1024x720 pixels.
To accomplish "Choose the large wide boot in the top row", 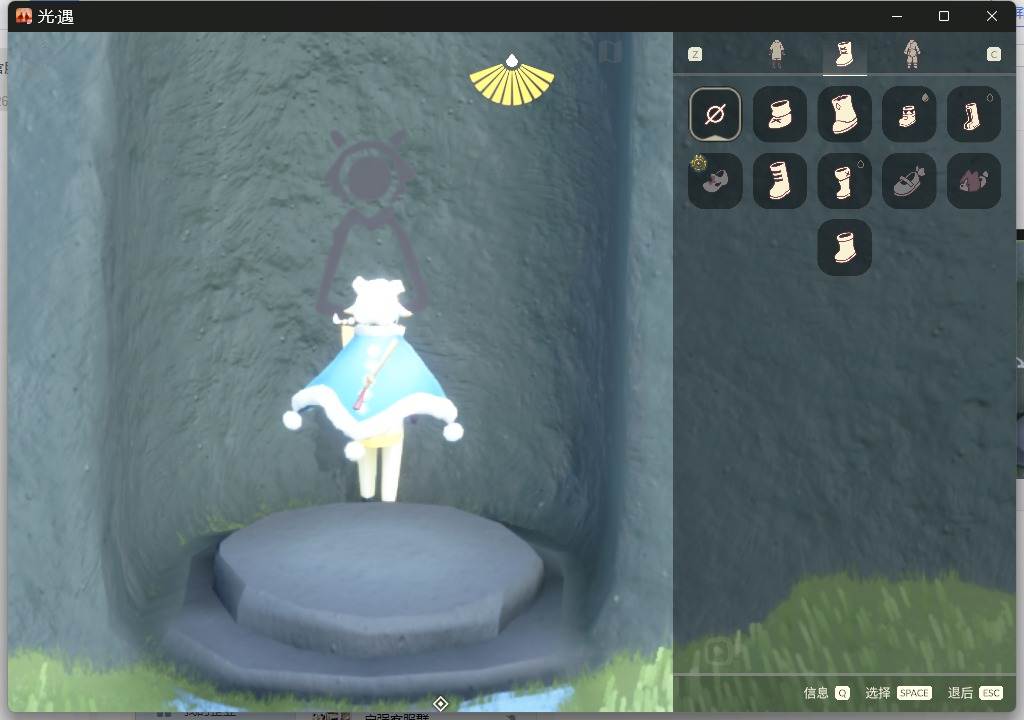I will click(x=844, y=114).
